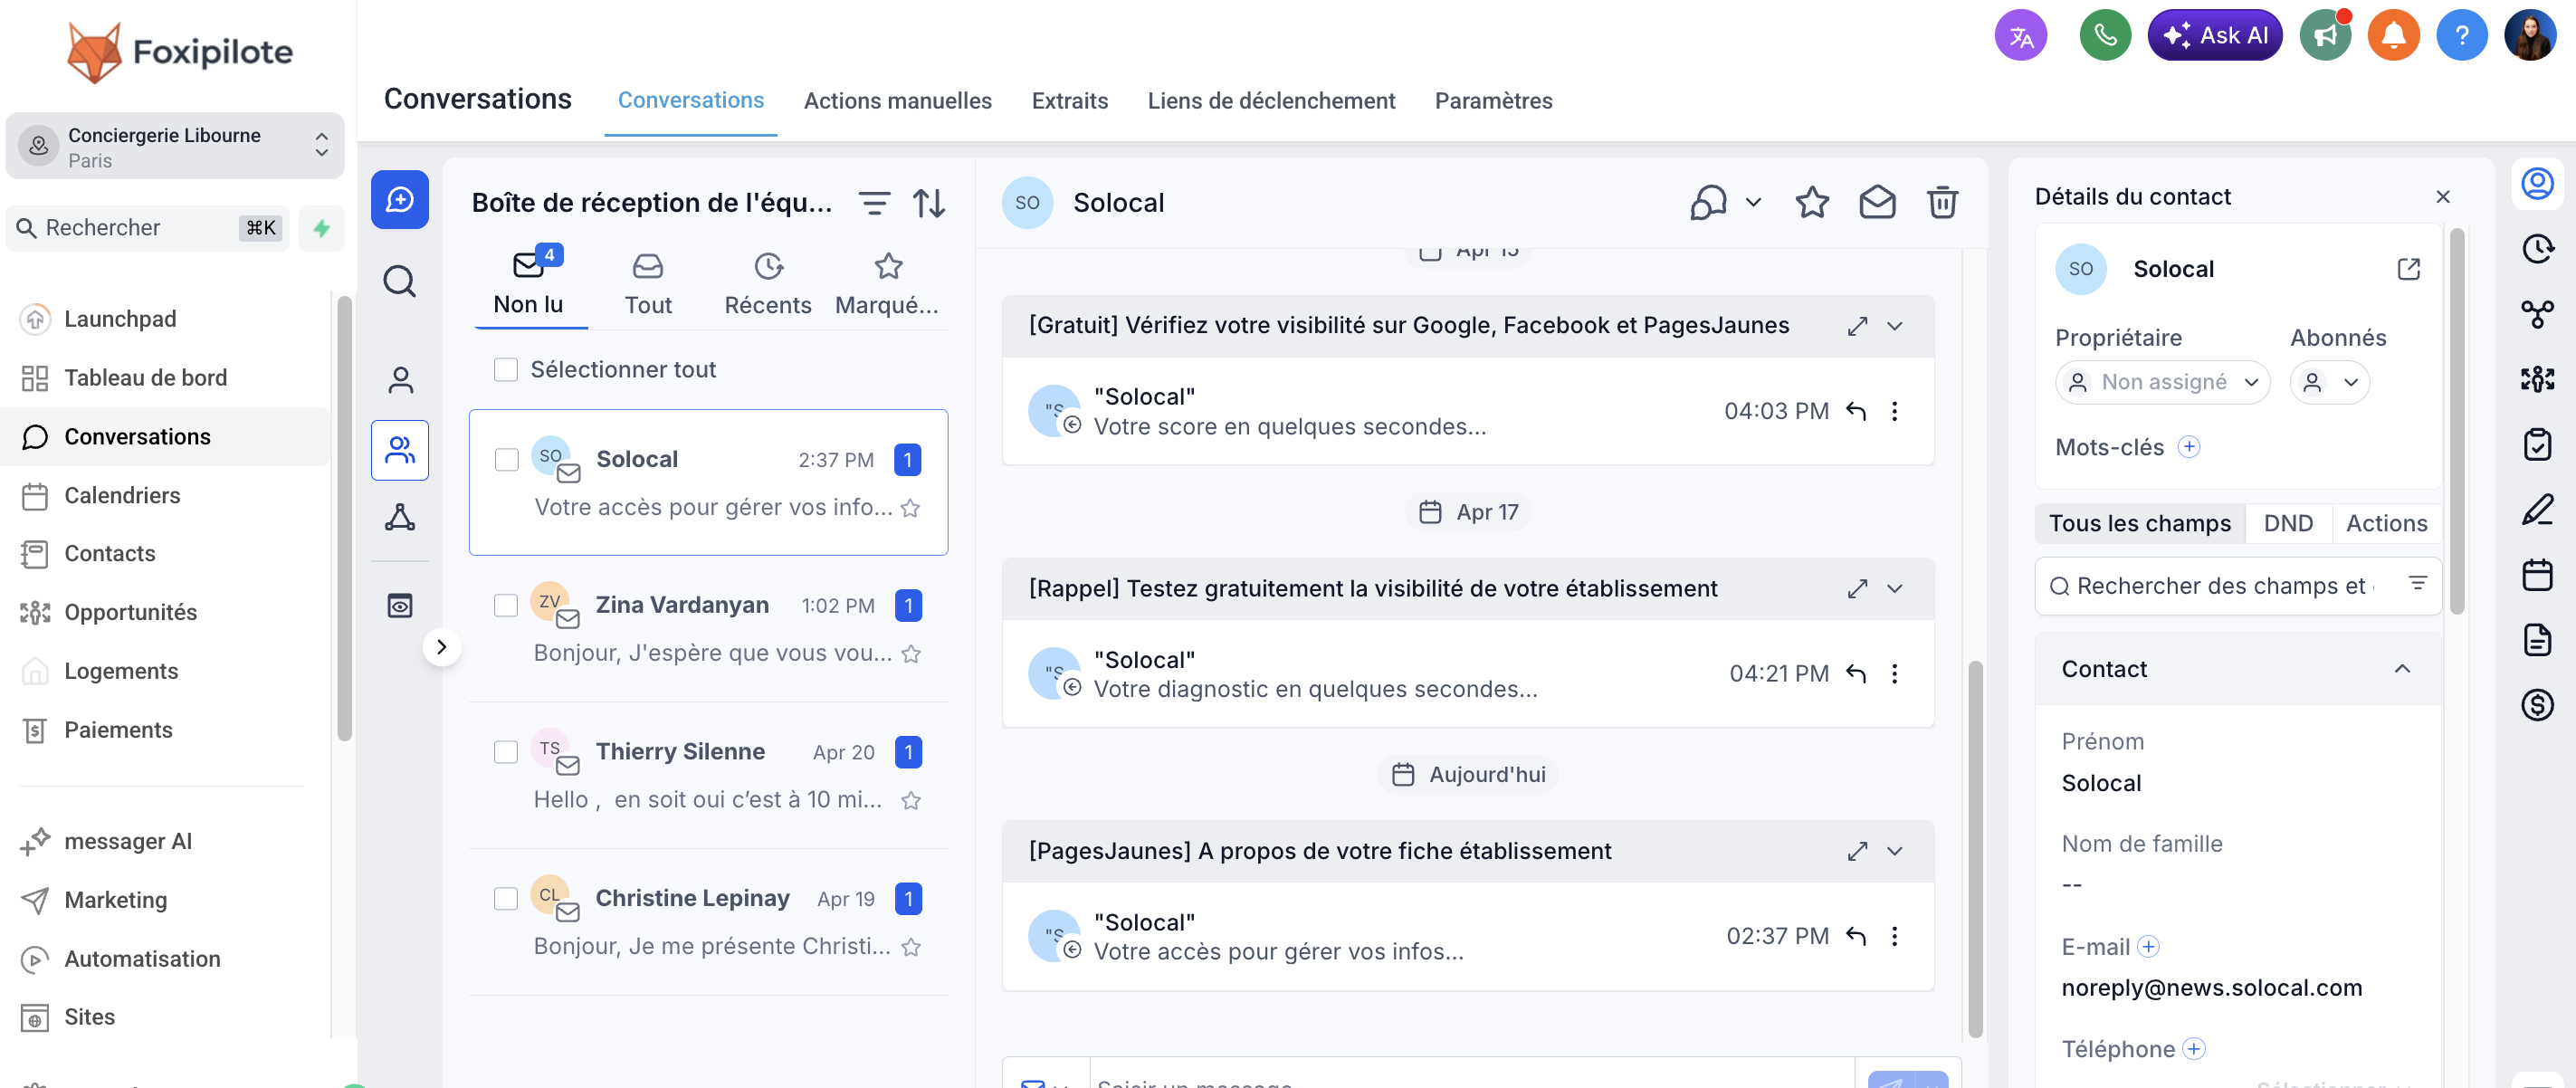Open the blue help question mark
This screenshot has height=1088, width=2576.
click(x=2461, y=36)
